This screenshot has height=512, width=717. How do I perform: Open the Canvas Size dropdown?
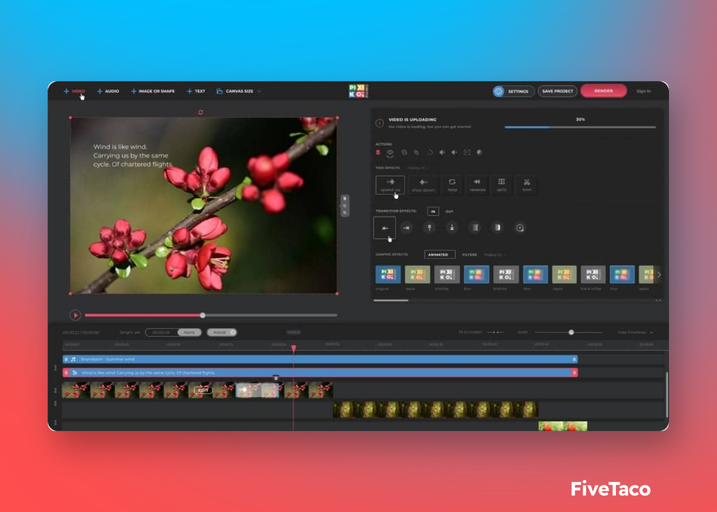point(238,91)
